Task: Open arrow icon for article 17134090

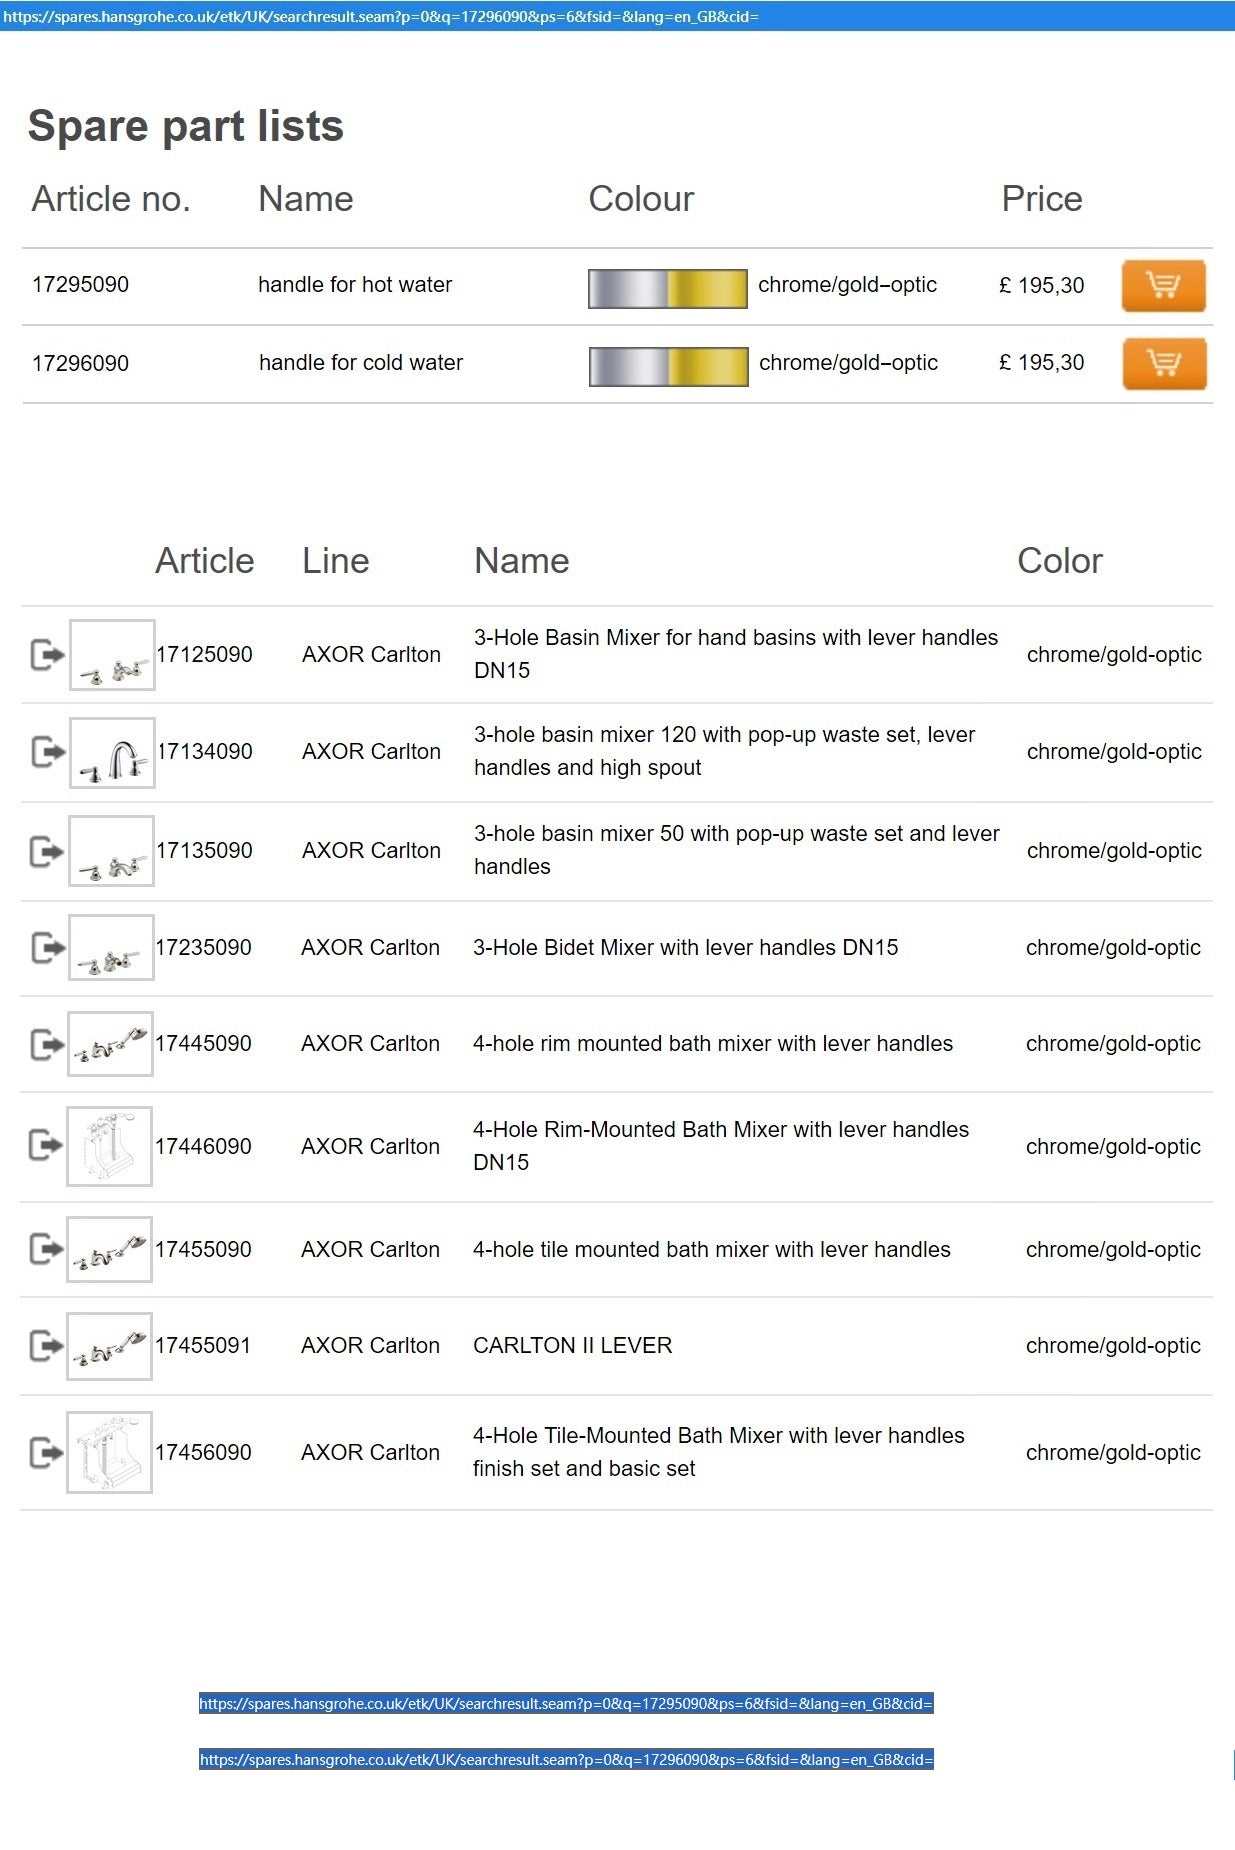Action: (47, 752)
